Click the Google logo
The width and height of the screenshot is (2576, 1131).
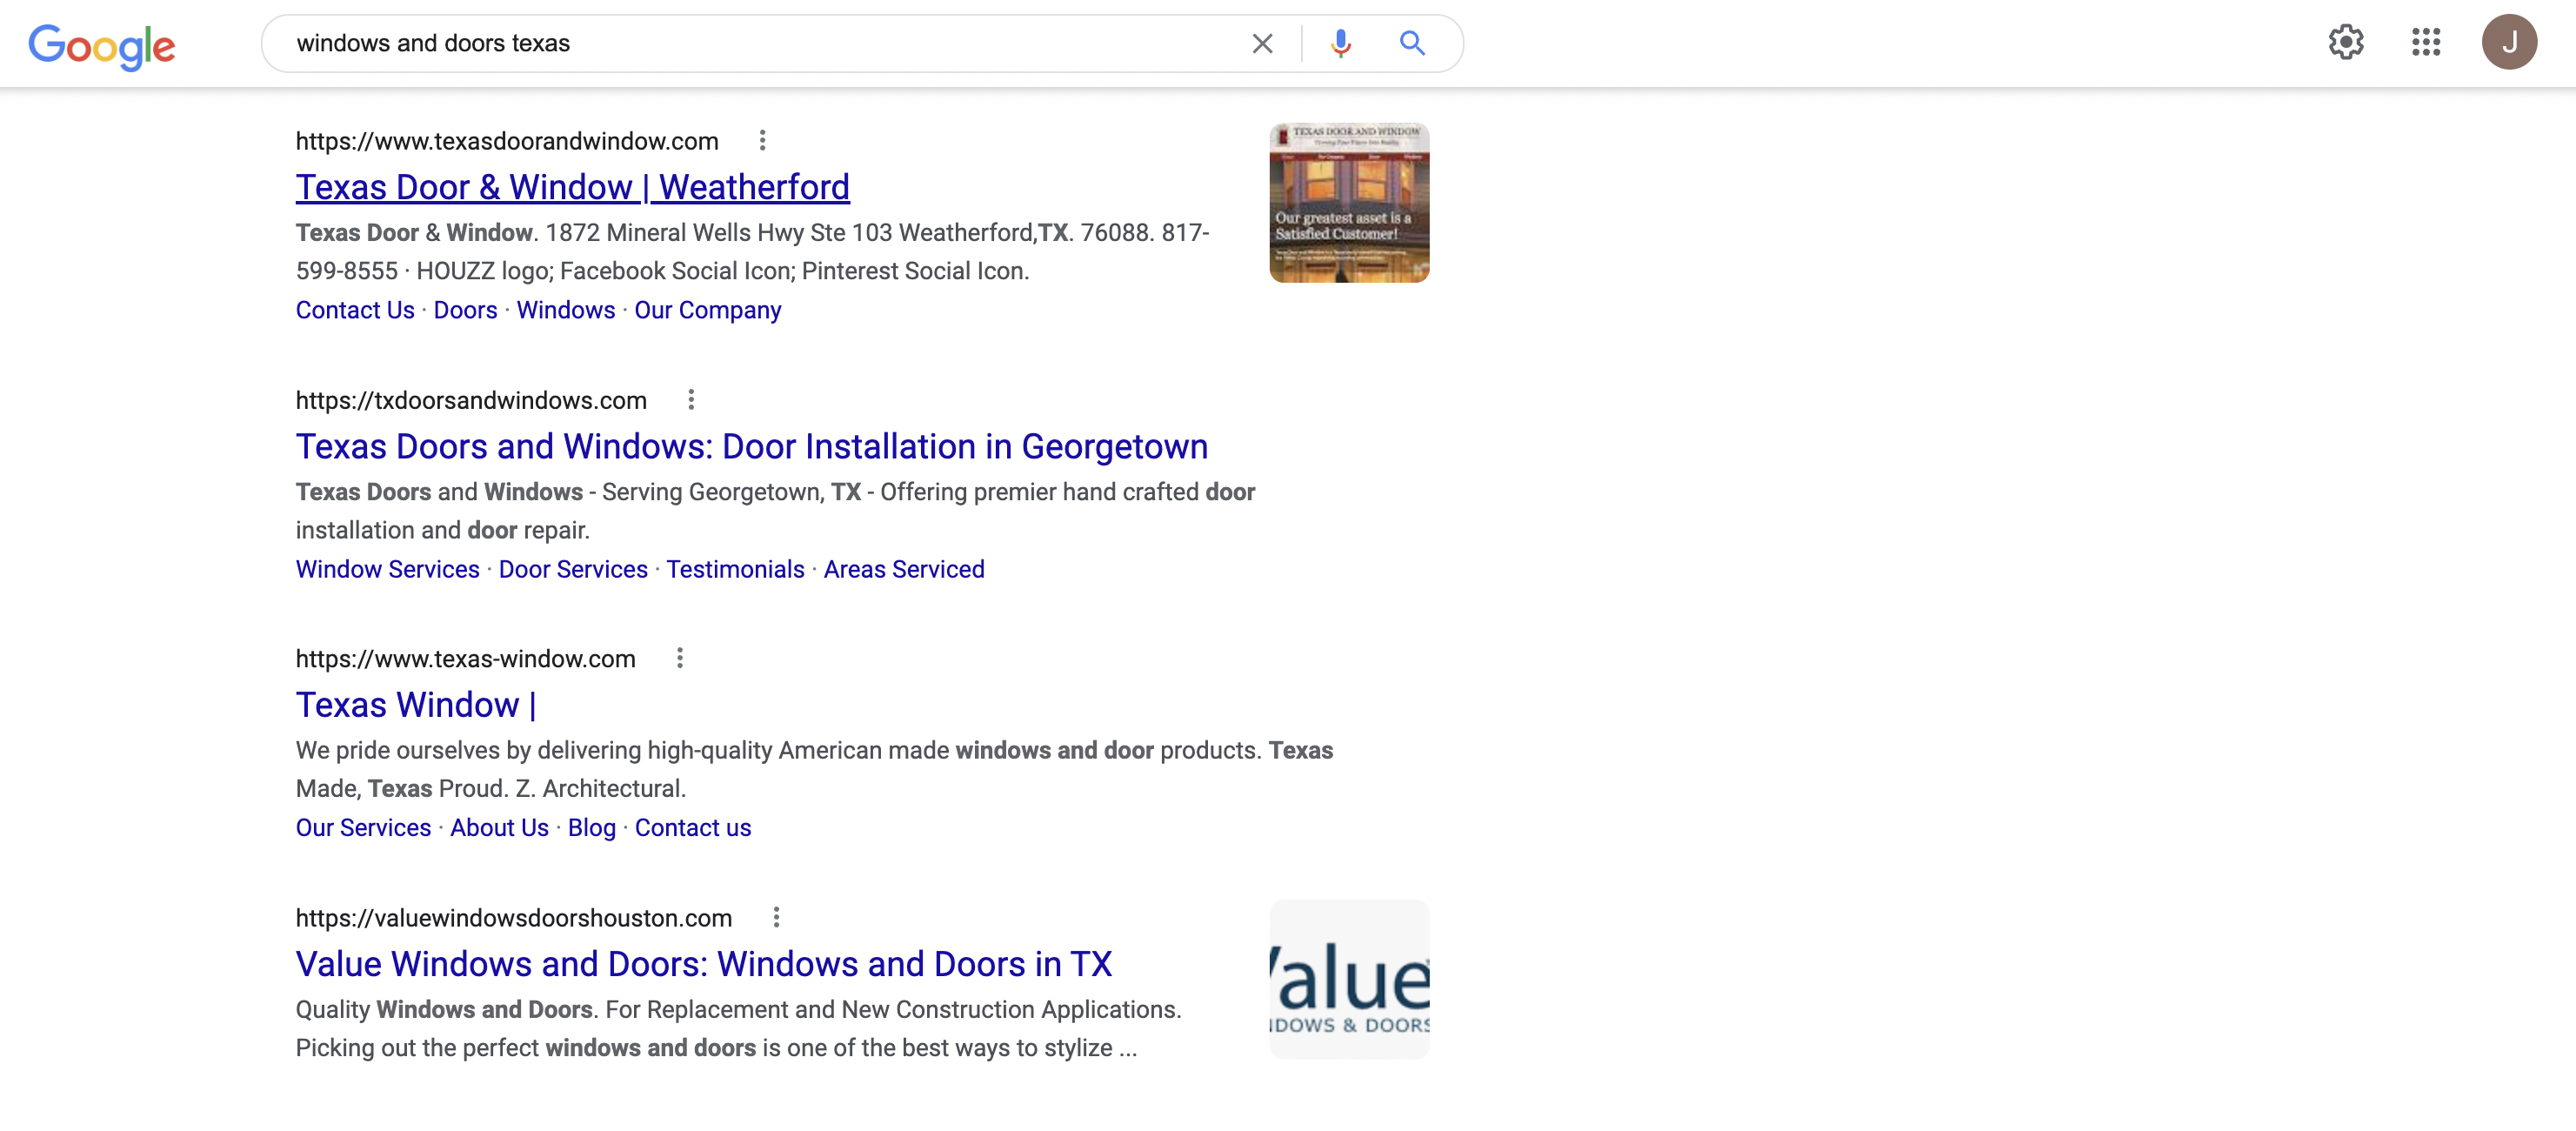[101, 44]
